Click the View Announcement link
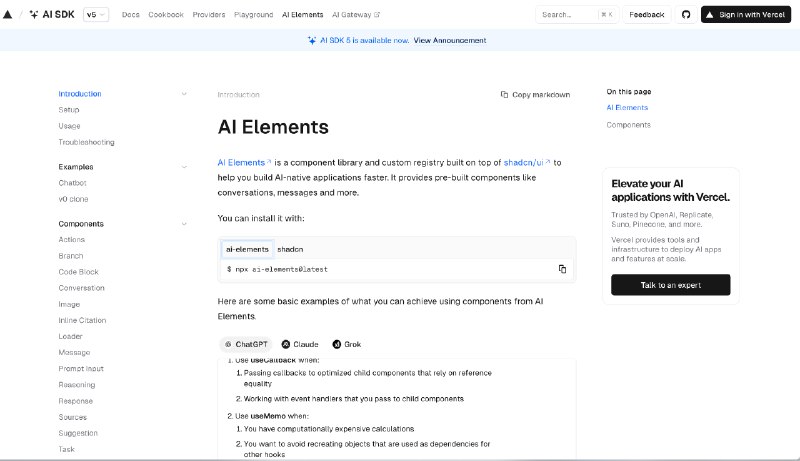800x461 pixels. 449,40
